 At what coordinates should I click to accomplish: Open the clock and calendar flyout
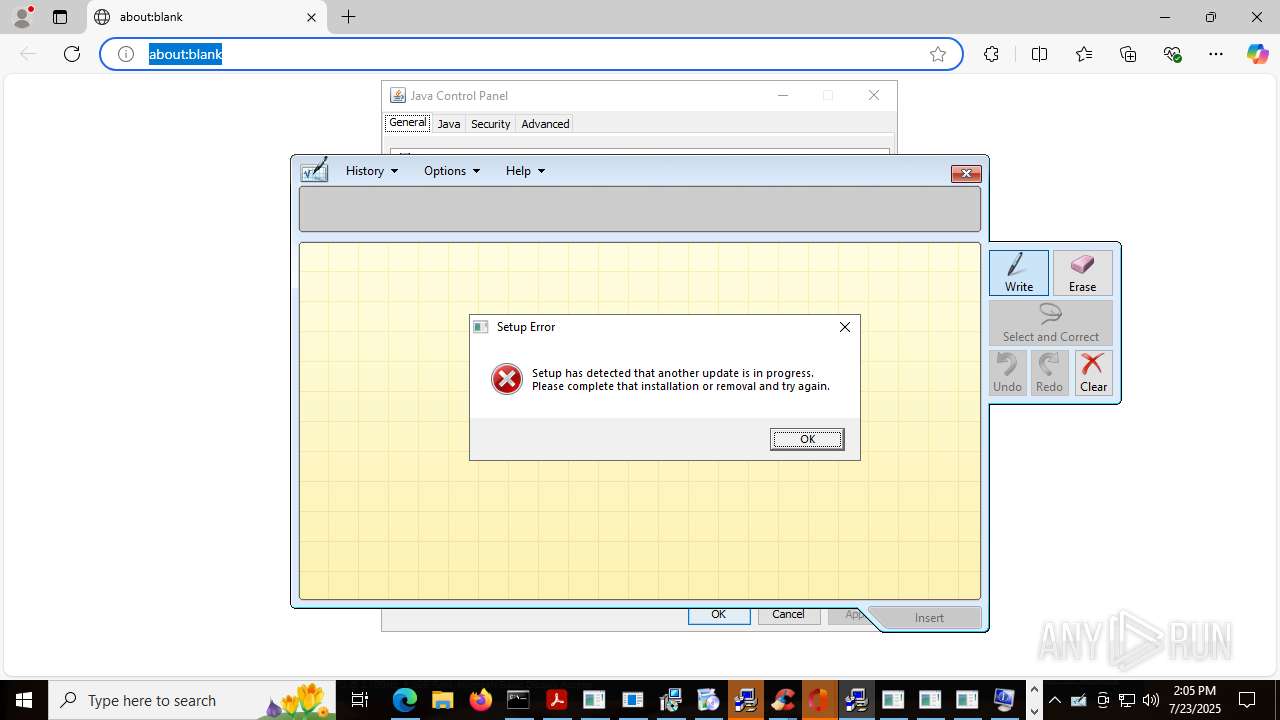(1195, 700)
